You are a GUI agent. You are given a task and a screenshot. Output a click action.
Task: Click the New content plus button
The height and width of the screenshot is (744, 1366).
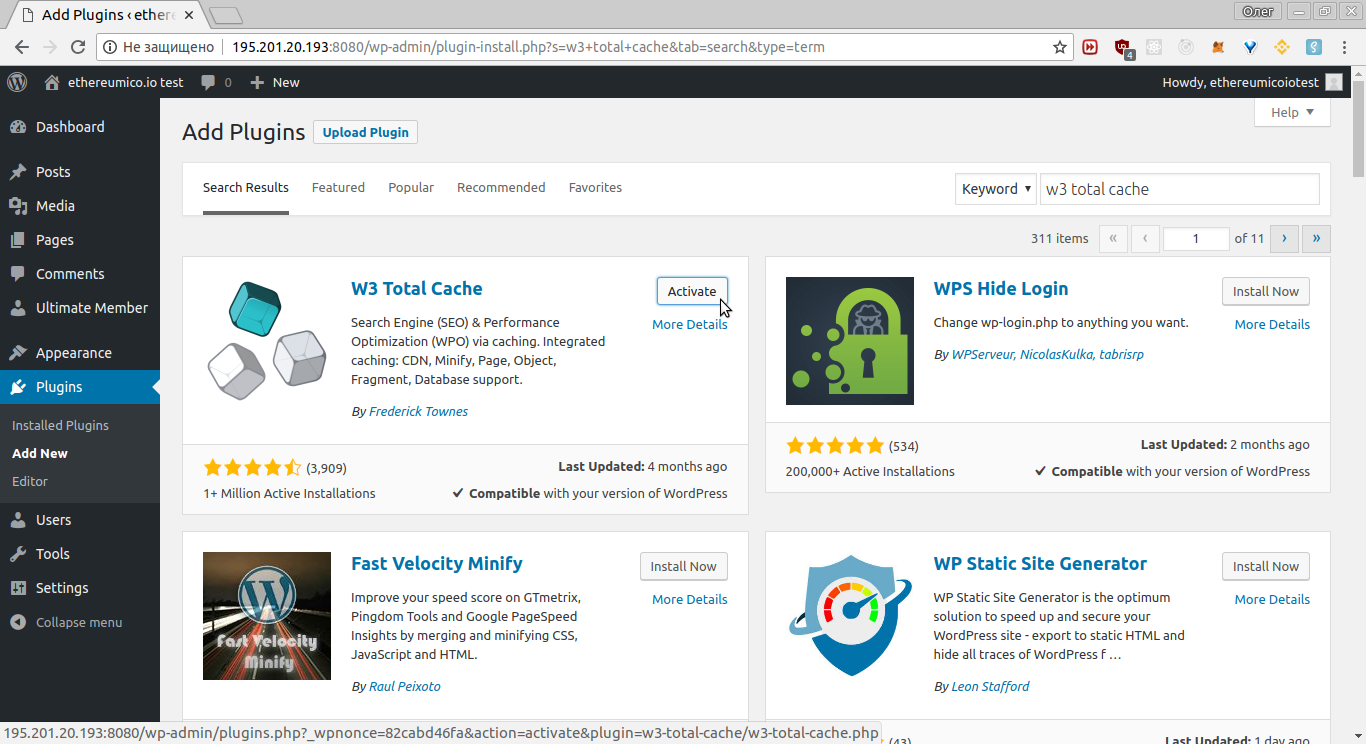(275, 82)
